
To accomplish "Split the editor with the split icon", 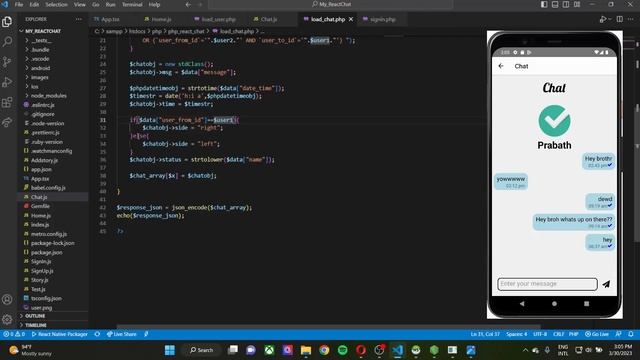I will (620, 19).
